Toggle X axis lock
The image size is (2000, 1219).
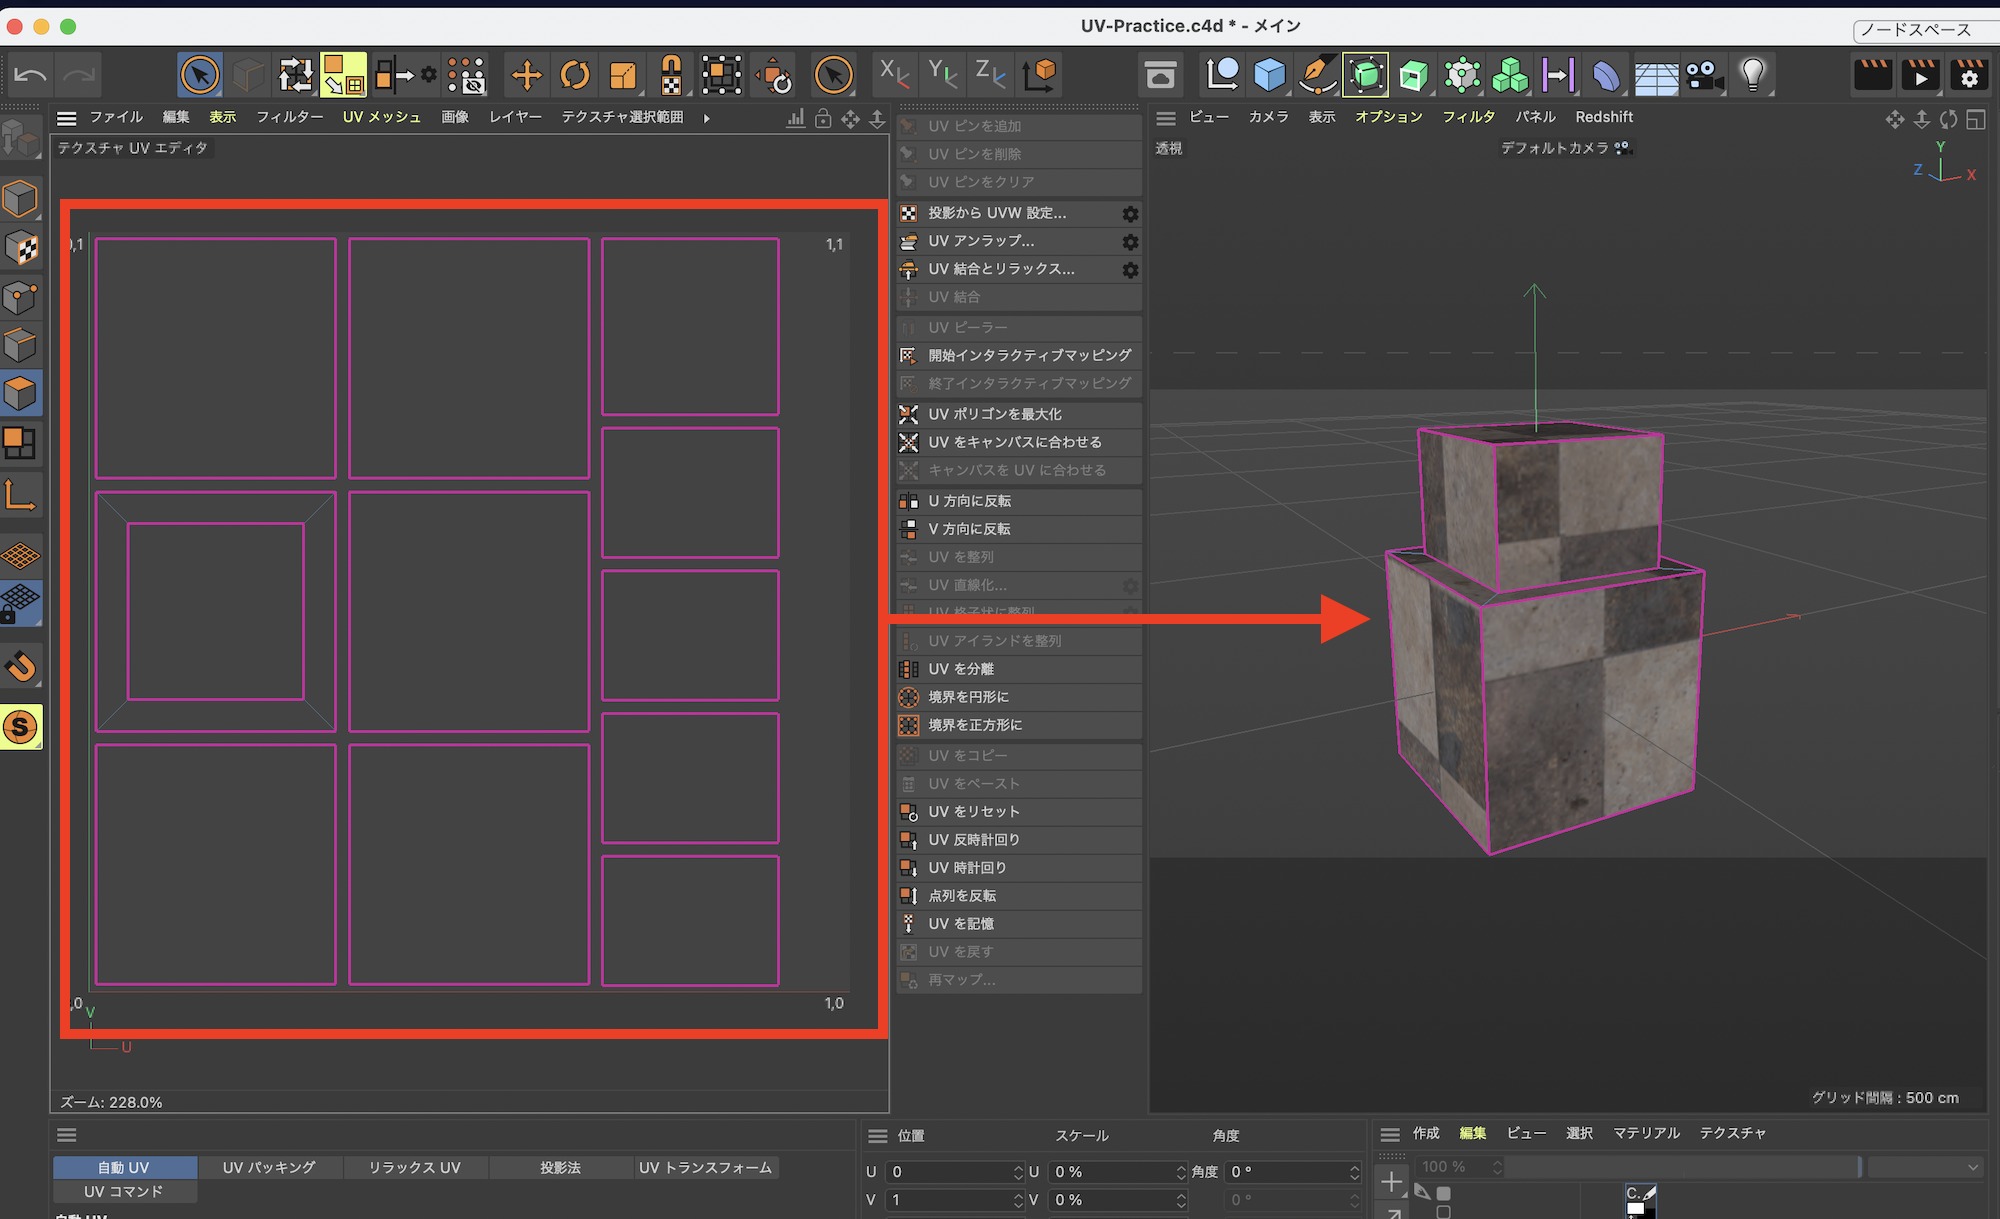tap(893, 74)
